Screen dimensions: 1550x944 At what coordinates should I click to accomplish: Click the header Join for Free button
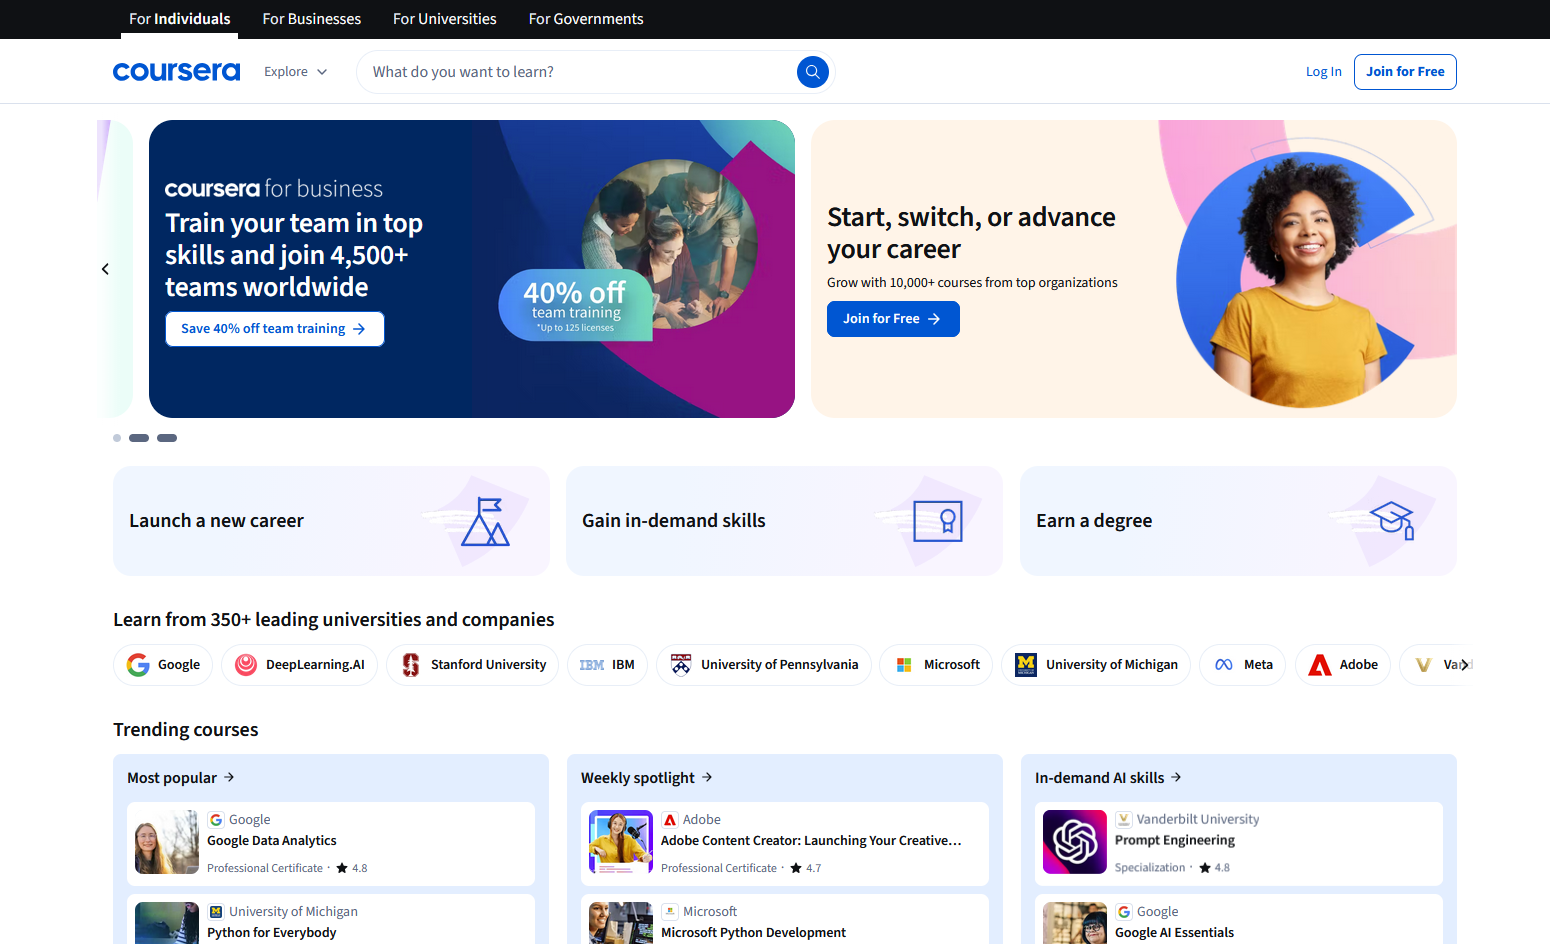click(1405, 72)
